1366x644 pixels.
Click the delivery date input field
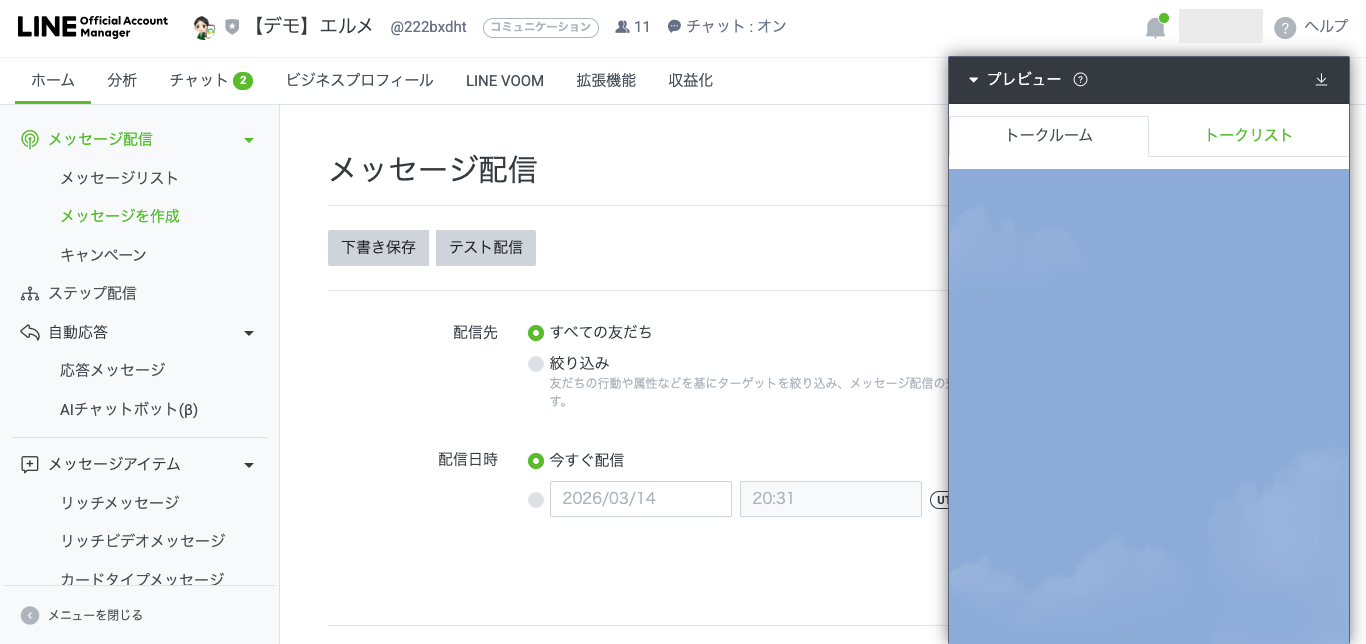click(640, 499)
